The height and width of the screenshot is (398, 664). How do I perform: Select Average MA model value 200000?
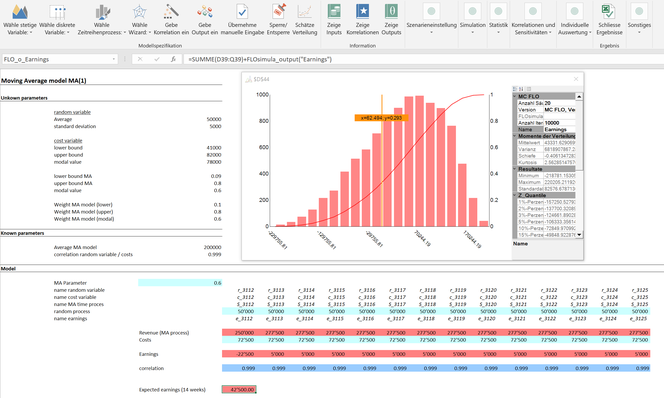coord(213,247)
